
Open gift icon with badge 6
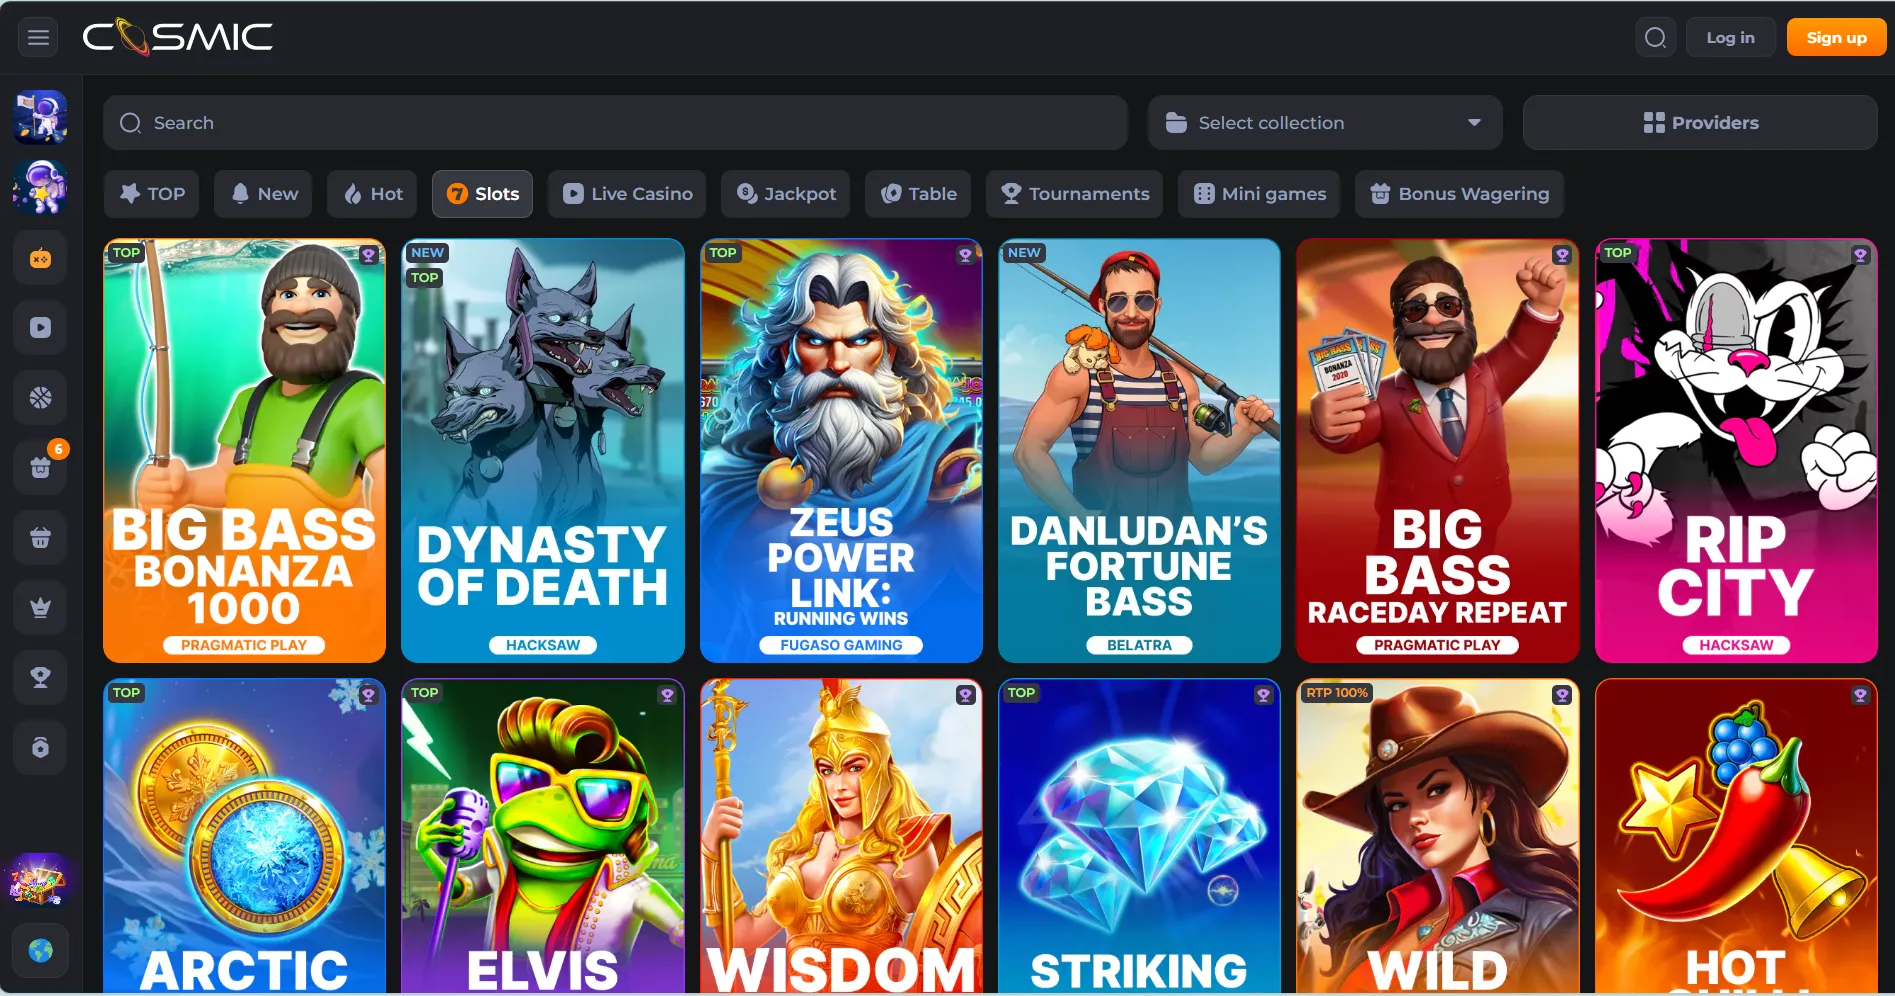[x=40, y=467]
